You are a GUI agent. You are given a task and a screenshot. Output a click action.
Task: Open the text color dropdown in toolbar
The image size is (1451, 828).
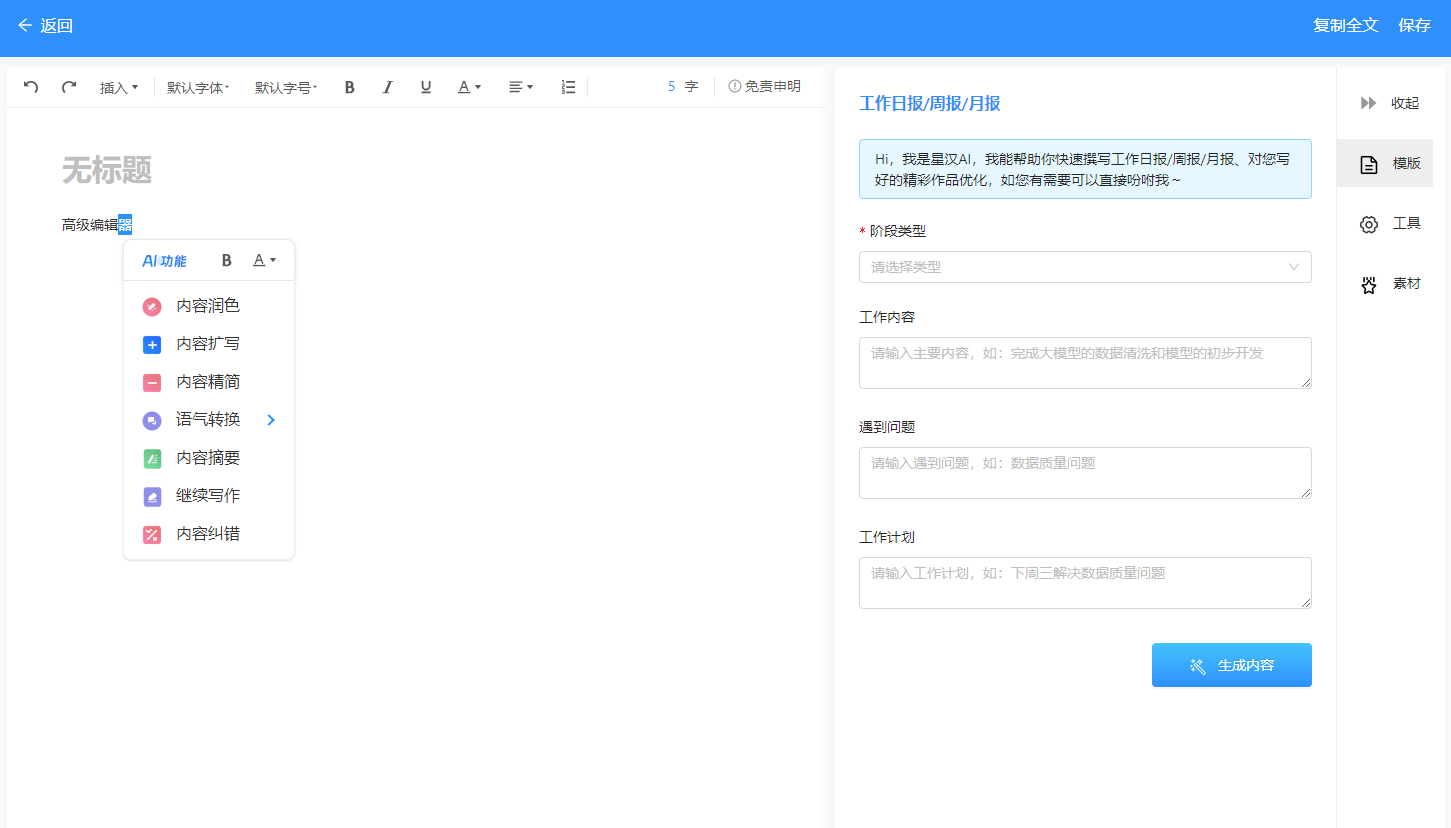(x=470, y=87)
